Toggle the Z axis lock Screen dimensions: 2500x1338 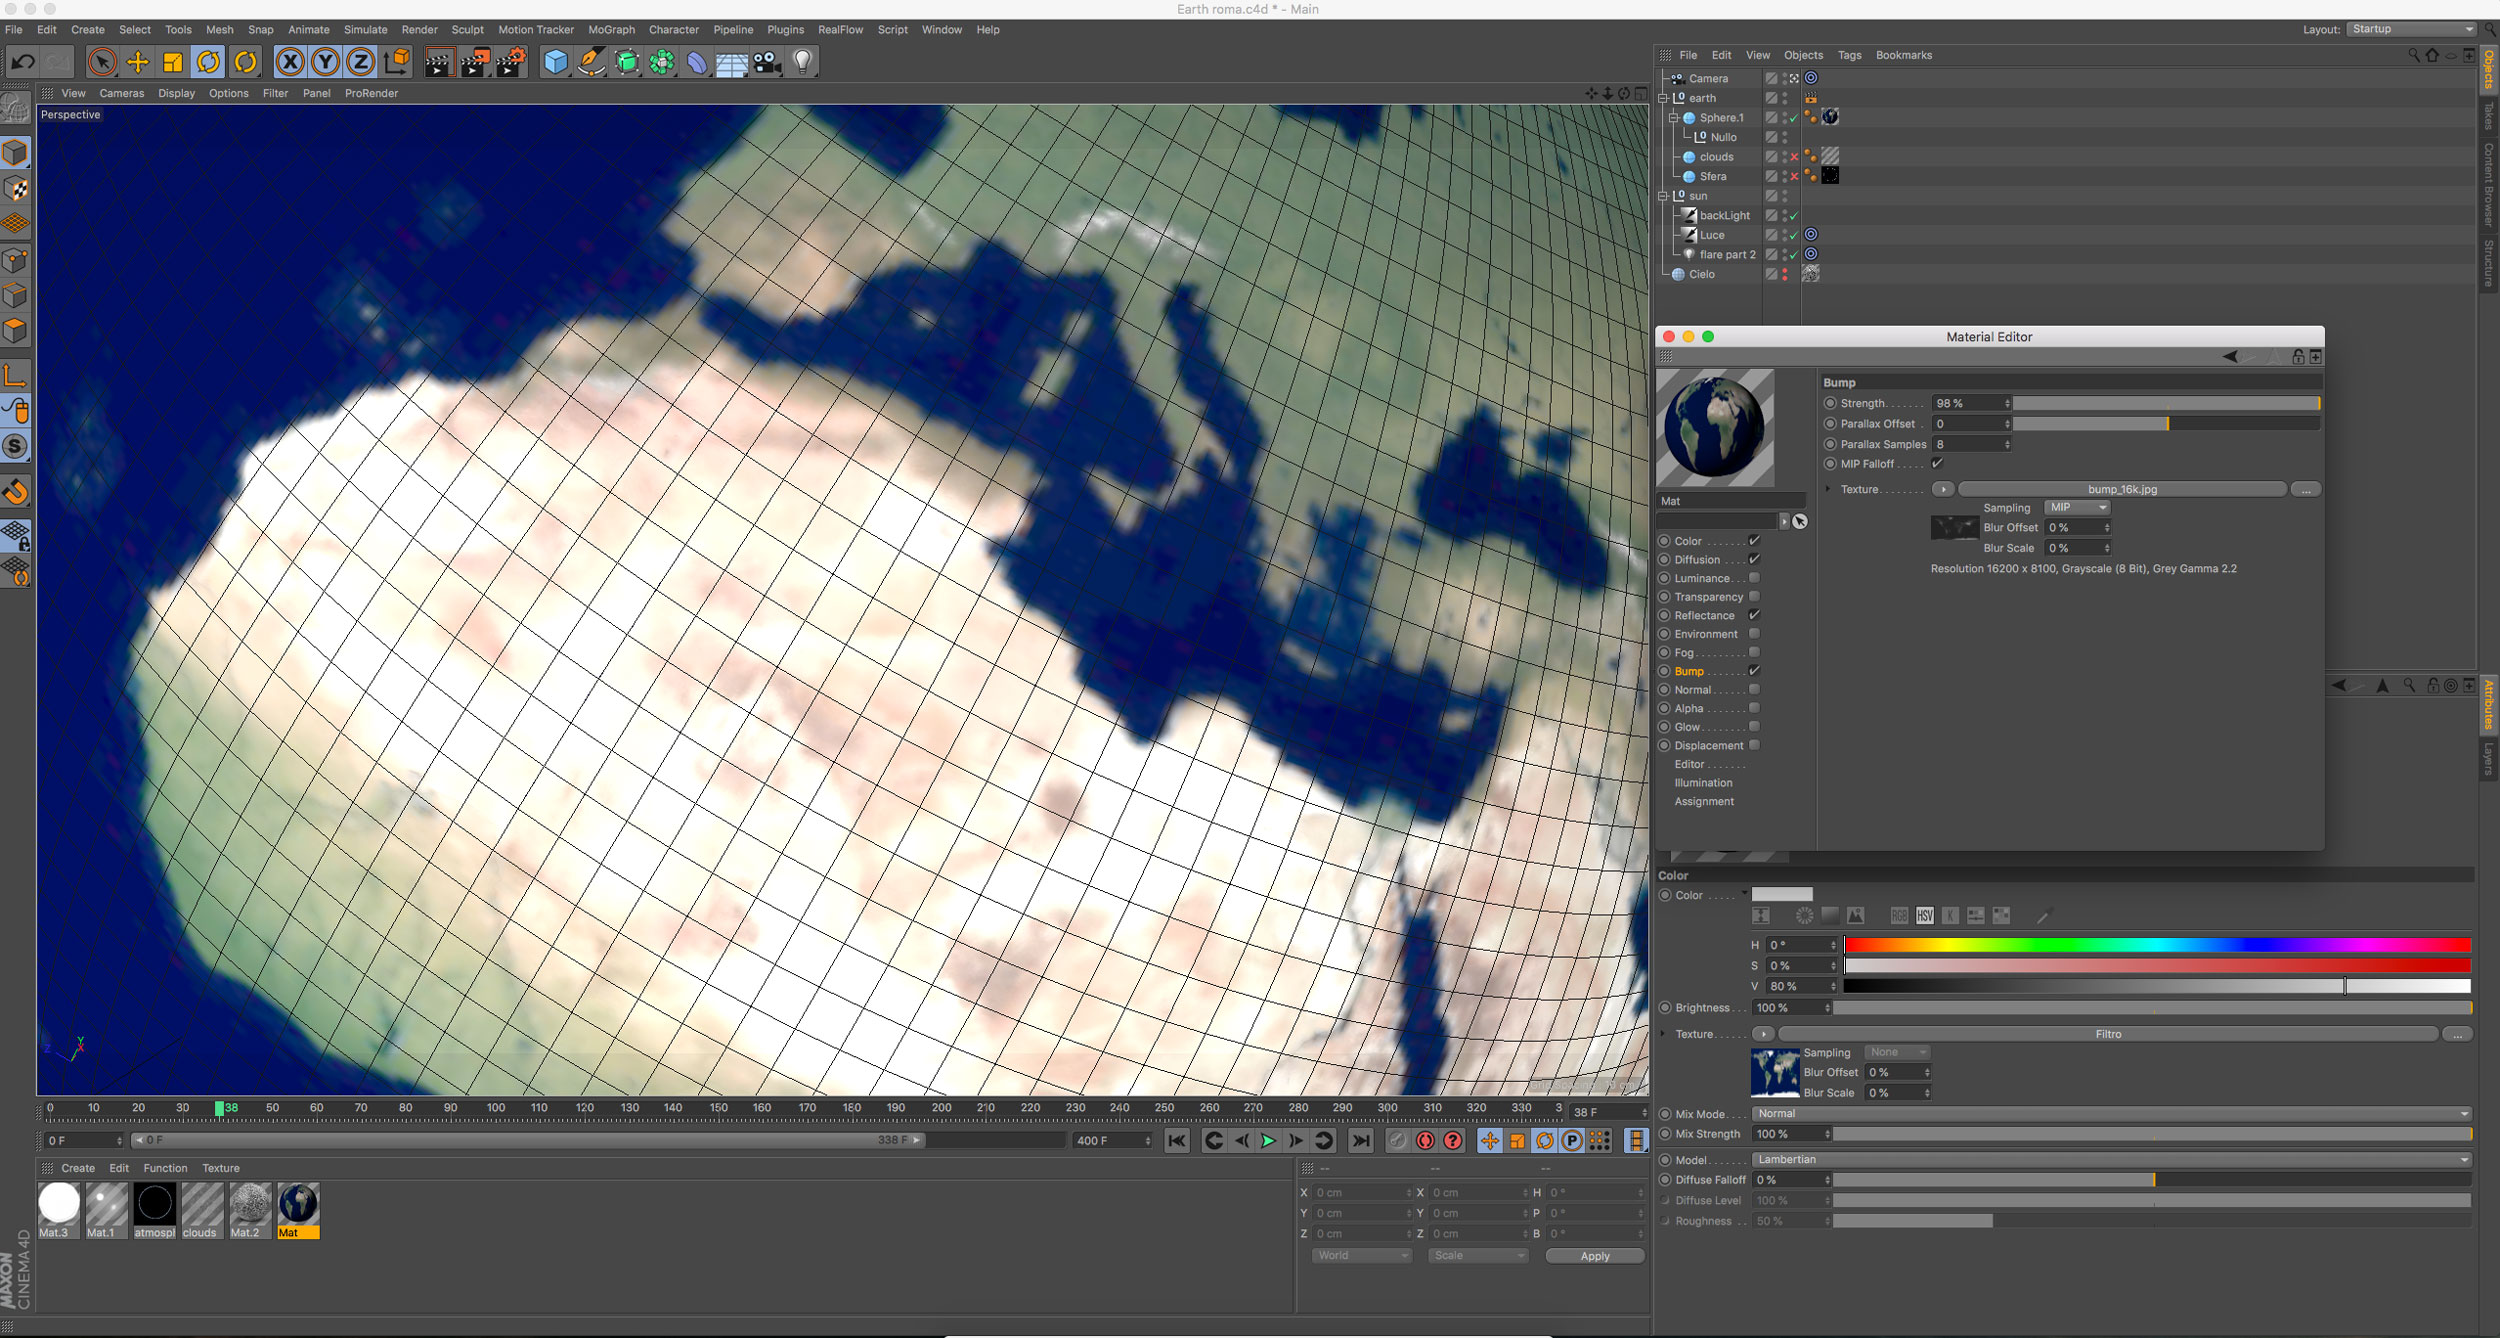point(360,62)
